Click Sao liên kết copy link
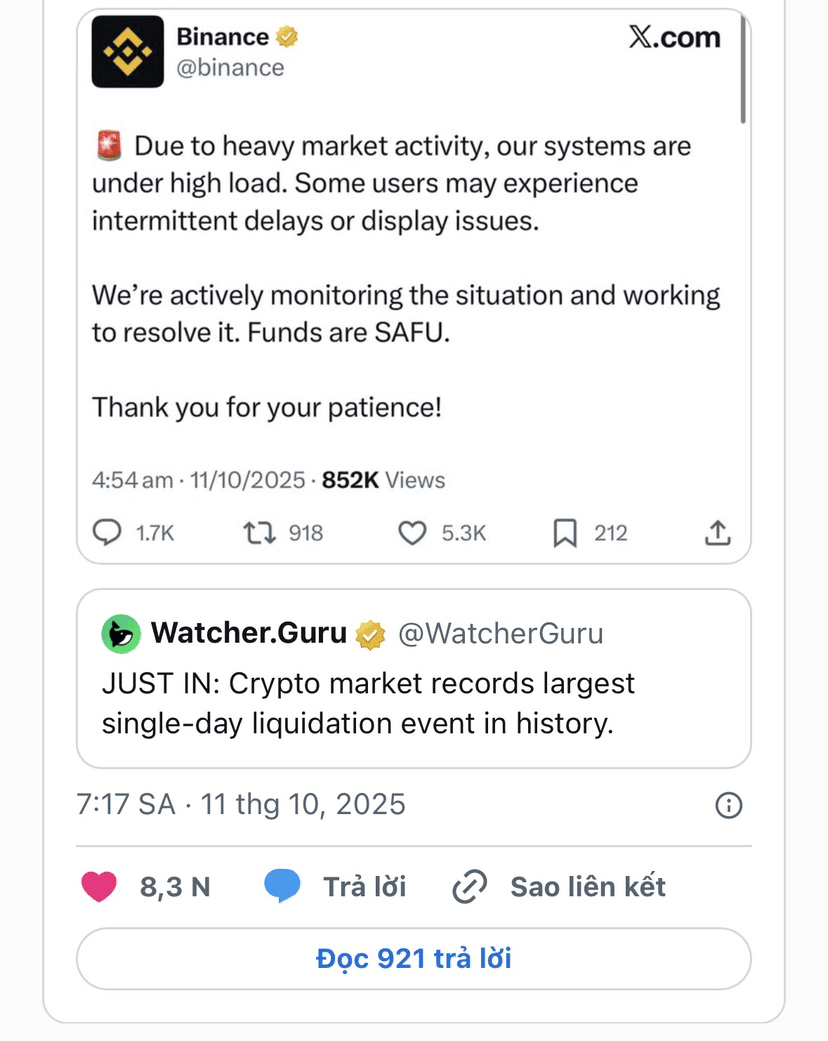Viewport: 828px width, 1041px height. [587, 886]
